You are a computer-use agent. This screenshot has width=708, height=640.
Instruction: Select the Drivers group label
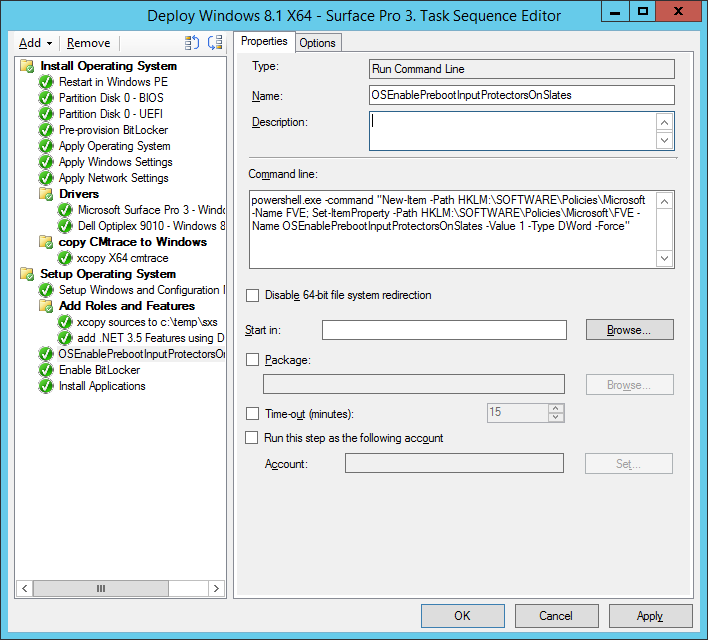(79, 194)
